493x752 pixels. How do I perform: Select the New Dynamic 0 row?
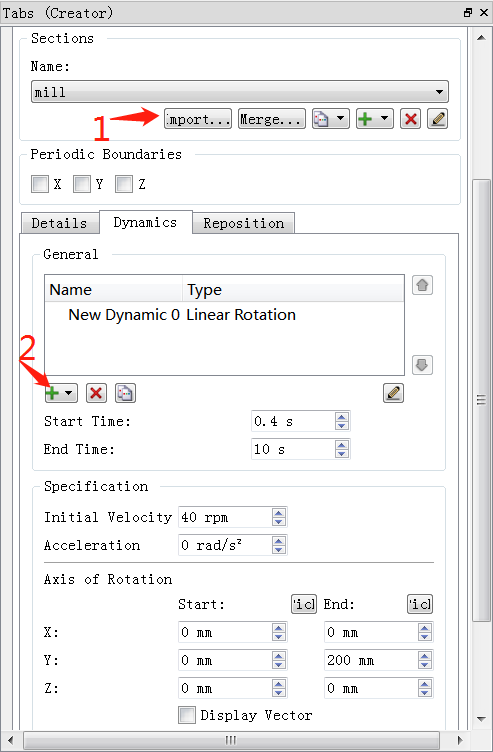[x=224, y=315]
